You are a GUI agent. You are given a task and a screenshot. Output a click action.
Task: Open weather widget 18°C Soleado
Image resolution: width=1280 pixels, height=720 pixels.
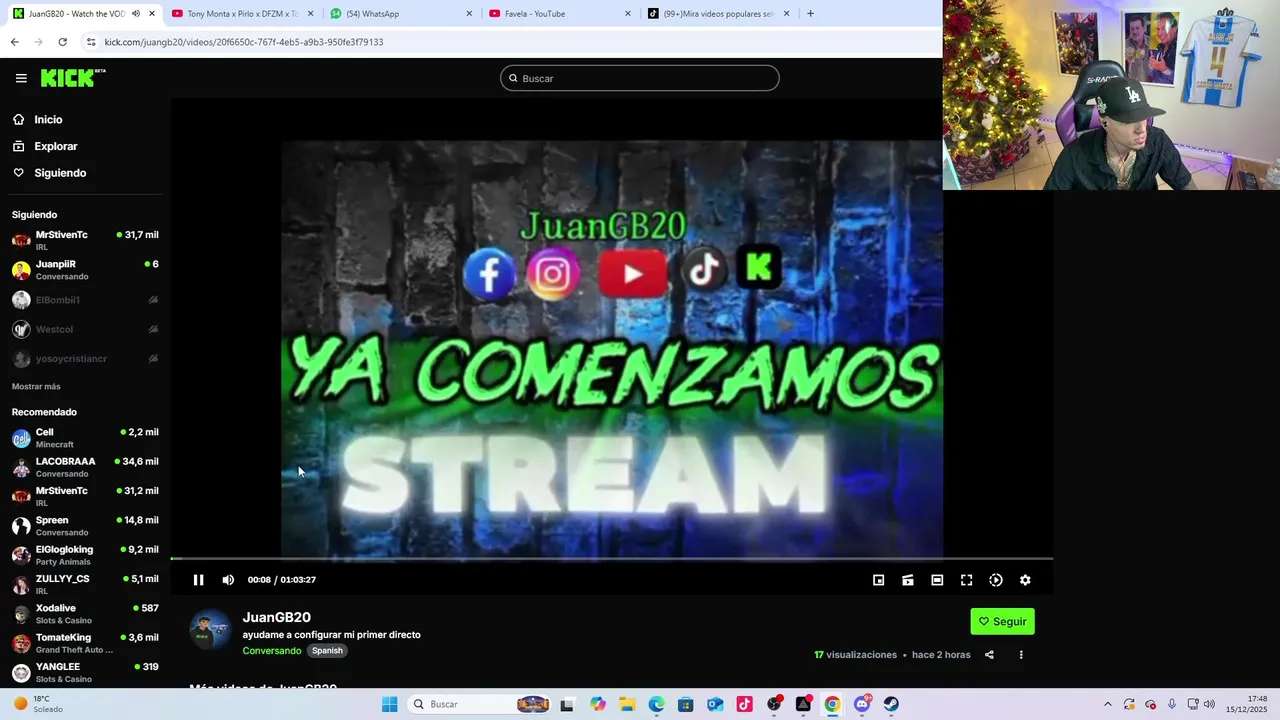pyautogui.click(x=38, y=704)
